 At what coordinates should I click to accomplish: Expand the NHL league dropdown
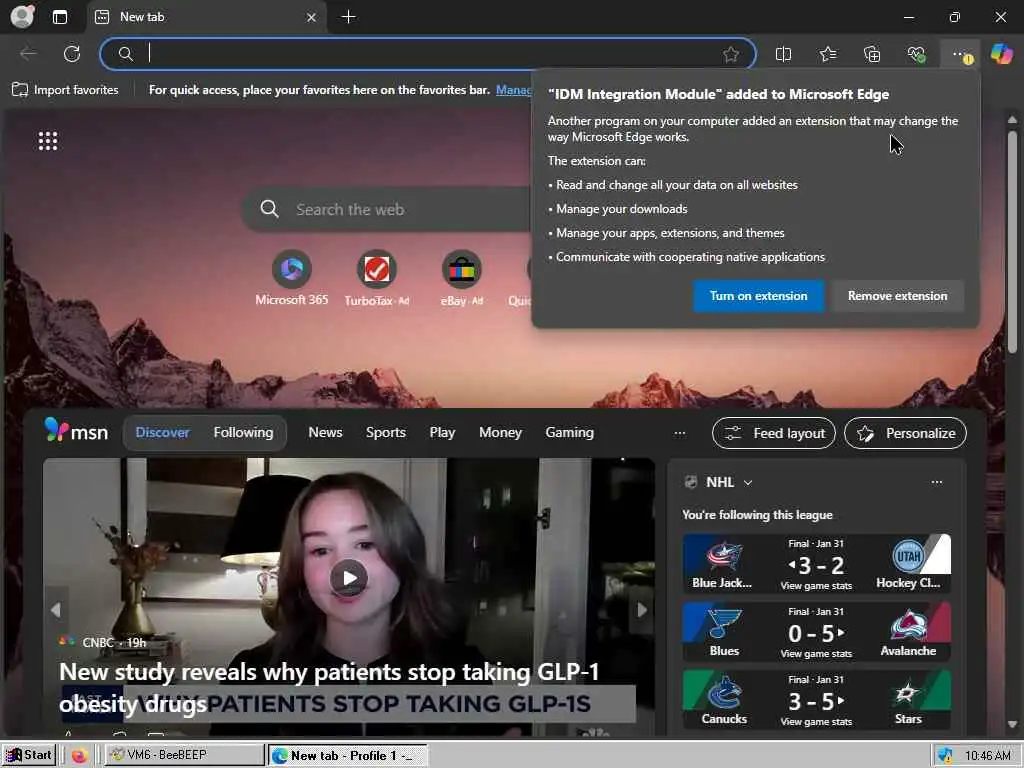pos(748,482)
